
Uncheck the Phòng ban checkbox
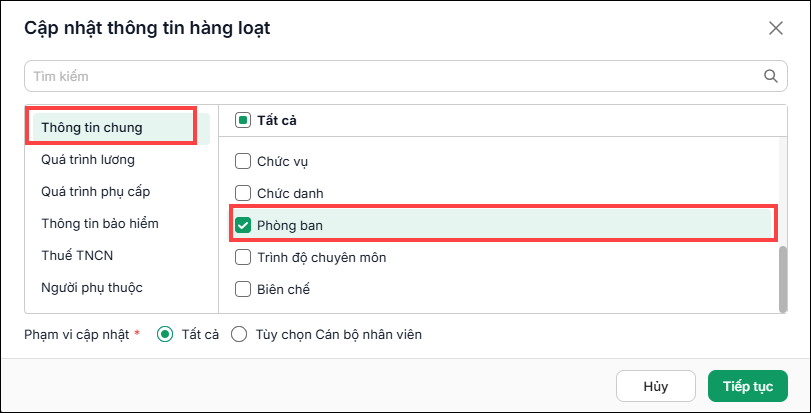243,225
